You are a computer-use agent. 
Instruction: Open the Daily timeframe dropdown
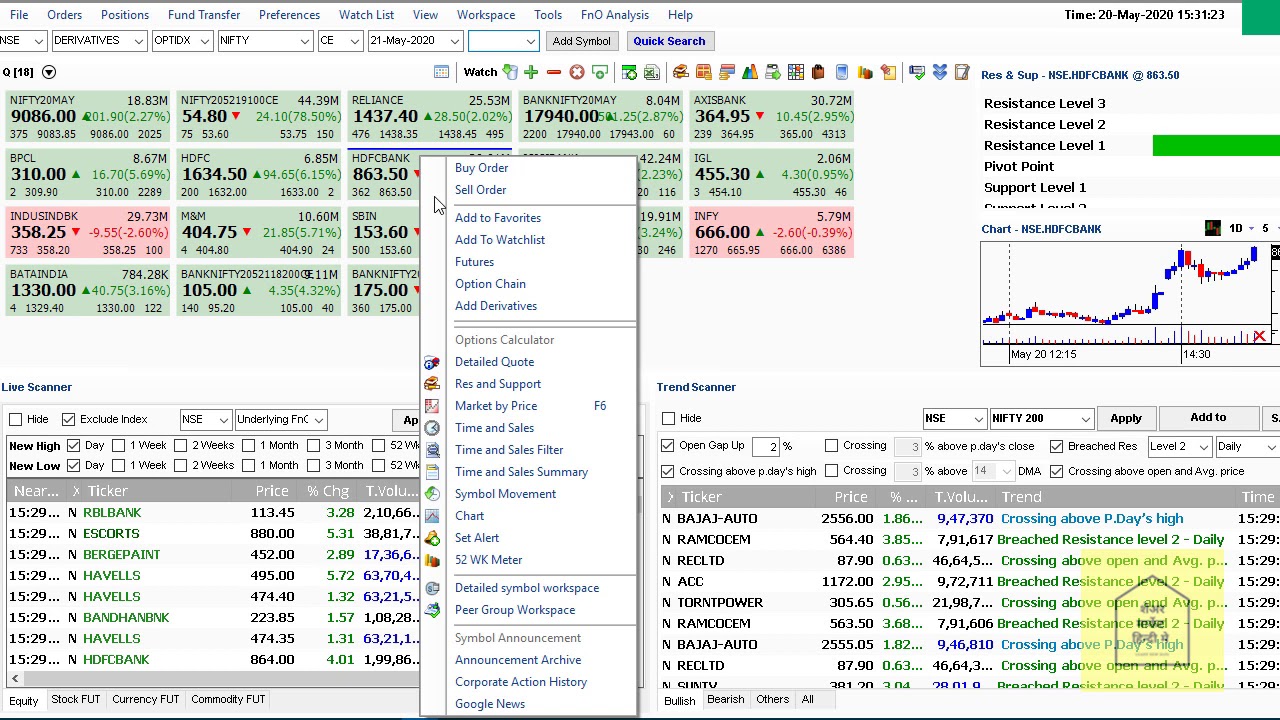[1246, 446]
